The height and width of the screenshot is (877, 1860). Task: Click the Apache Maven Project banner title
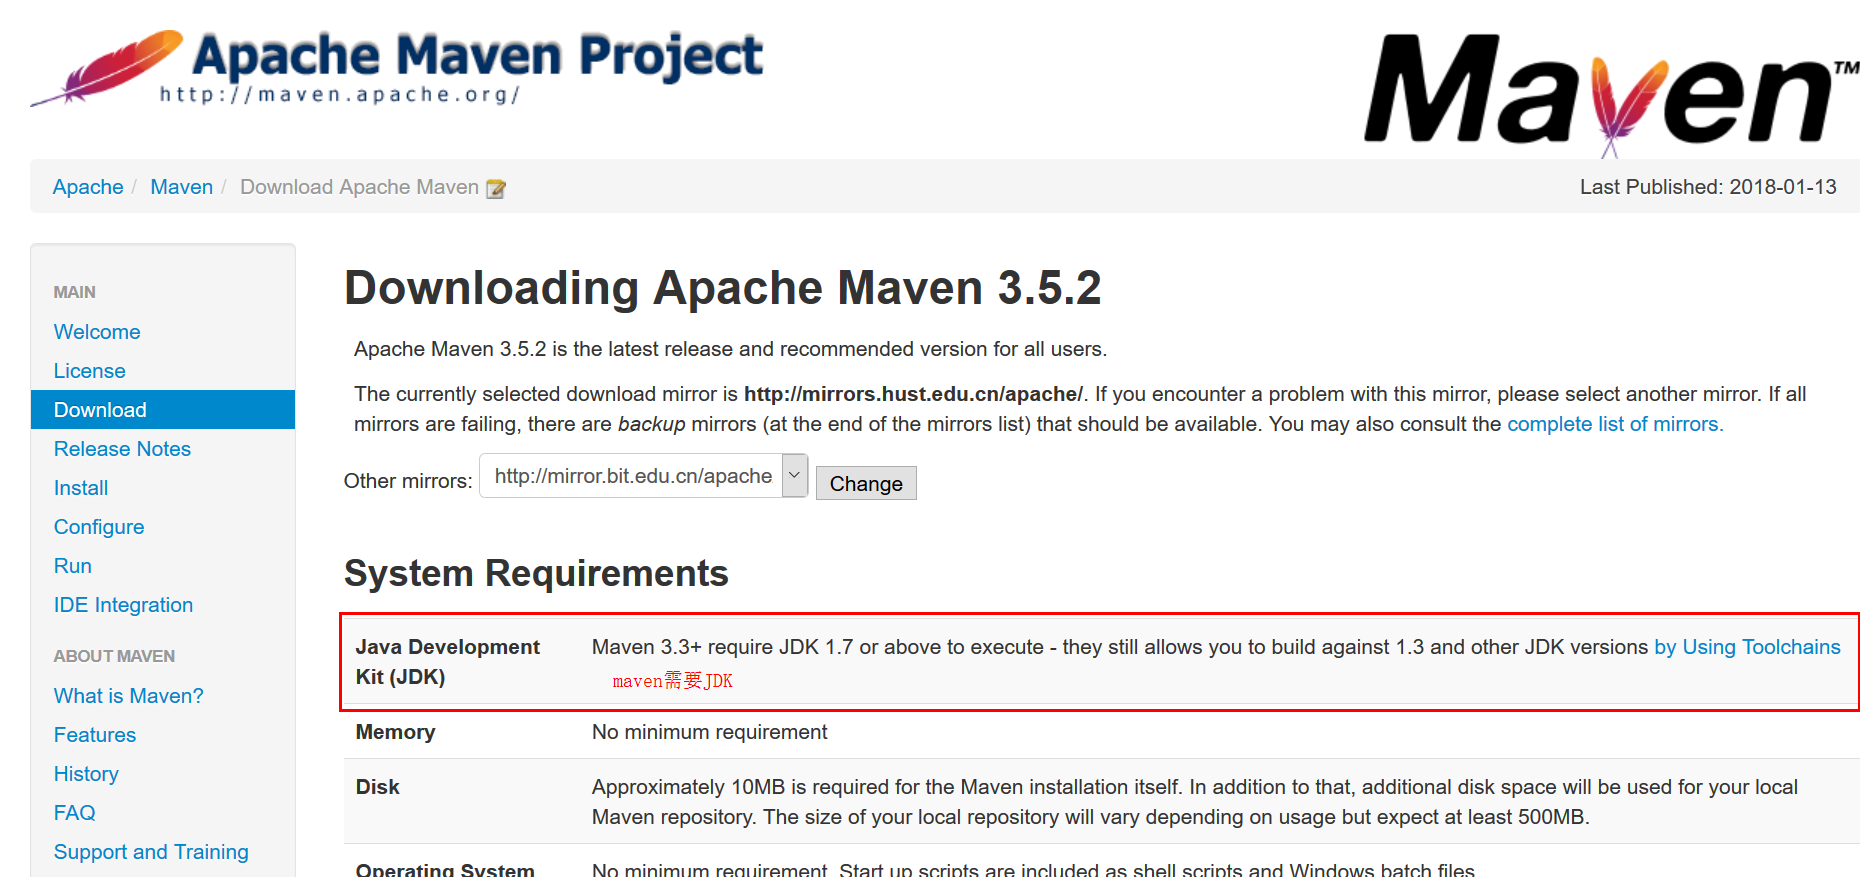coord(477,56)
